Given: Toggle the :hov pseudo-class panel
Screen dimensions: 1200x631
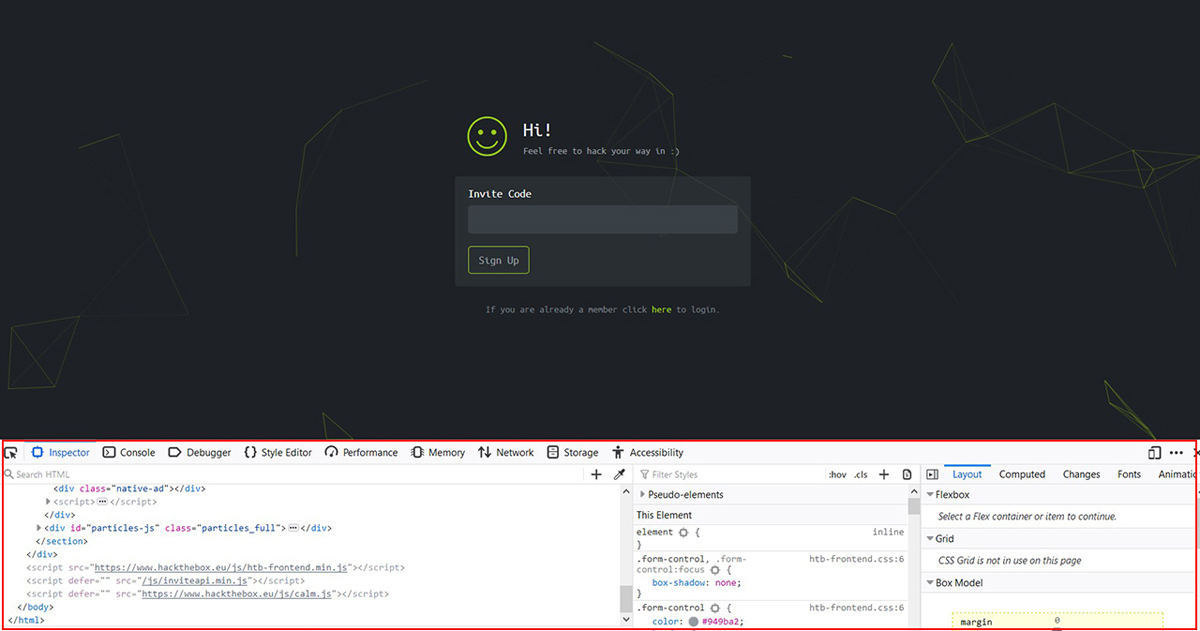Looking at the screenshot, I should coord(838,475).
